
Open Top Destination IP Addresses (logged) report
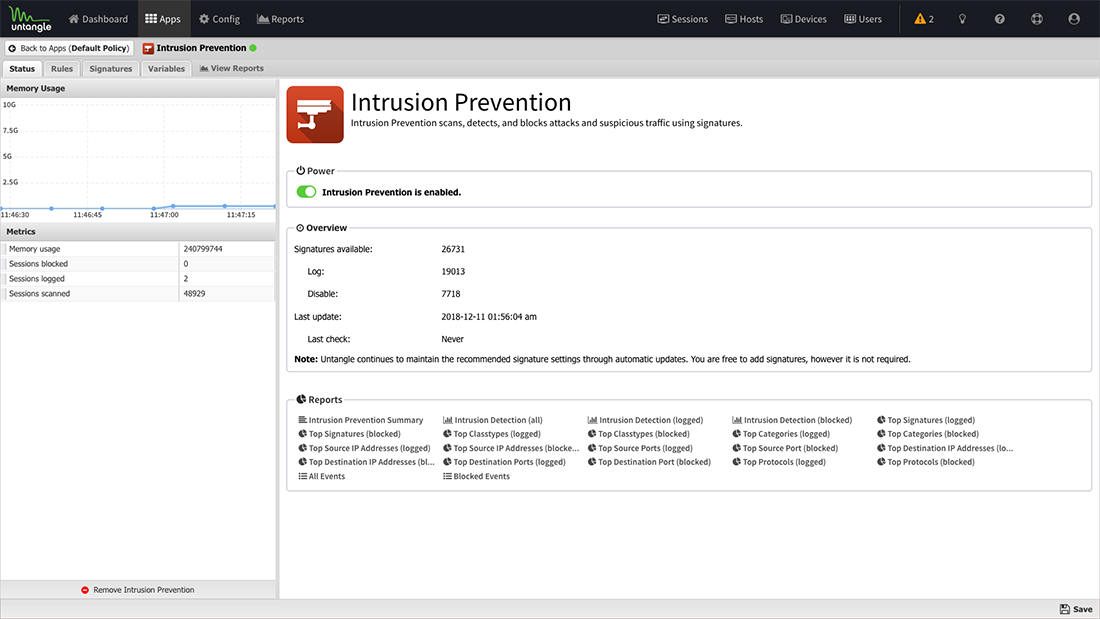click(x=945, y=448)
